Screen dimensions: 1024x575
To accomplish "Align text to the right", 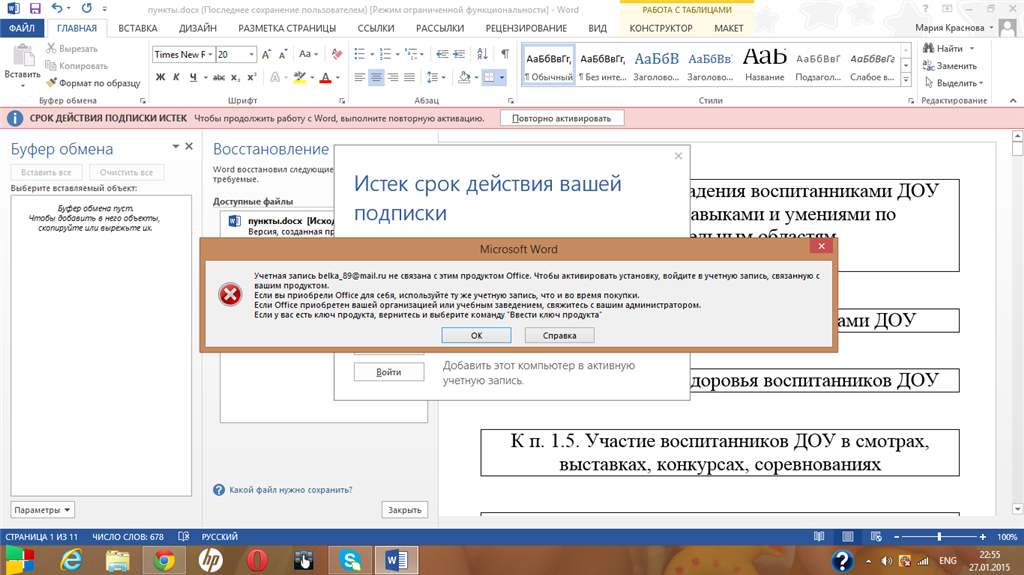I will (393, 77).
